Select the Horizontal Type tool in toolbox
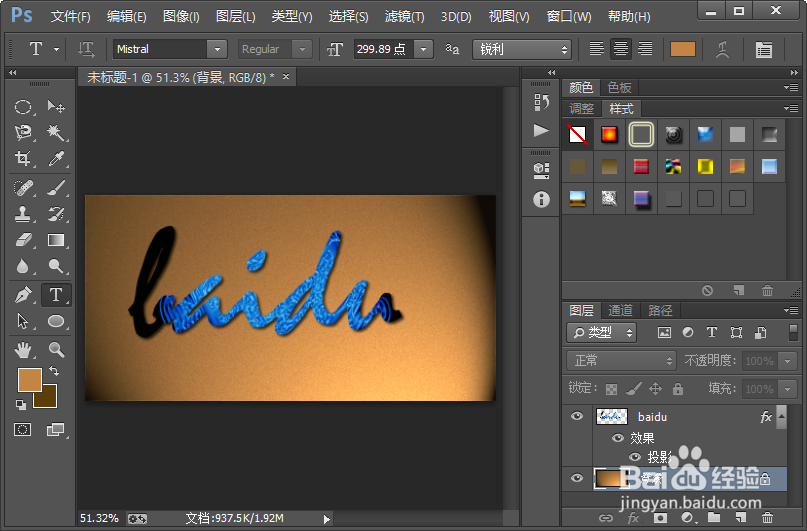The image size is (807, 531). pyautogui.click(x=56, y=295)
